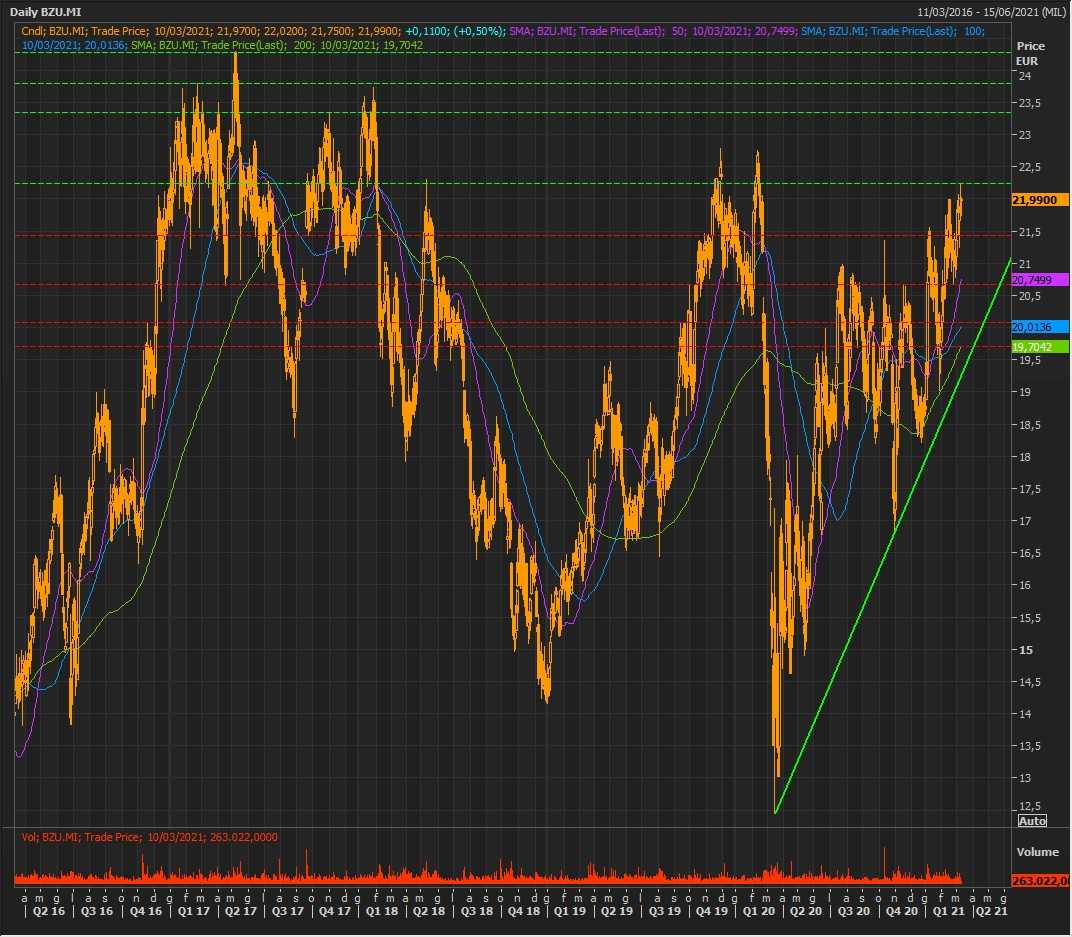Click the Q2 20 quarter label

pos(806,911)
